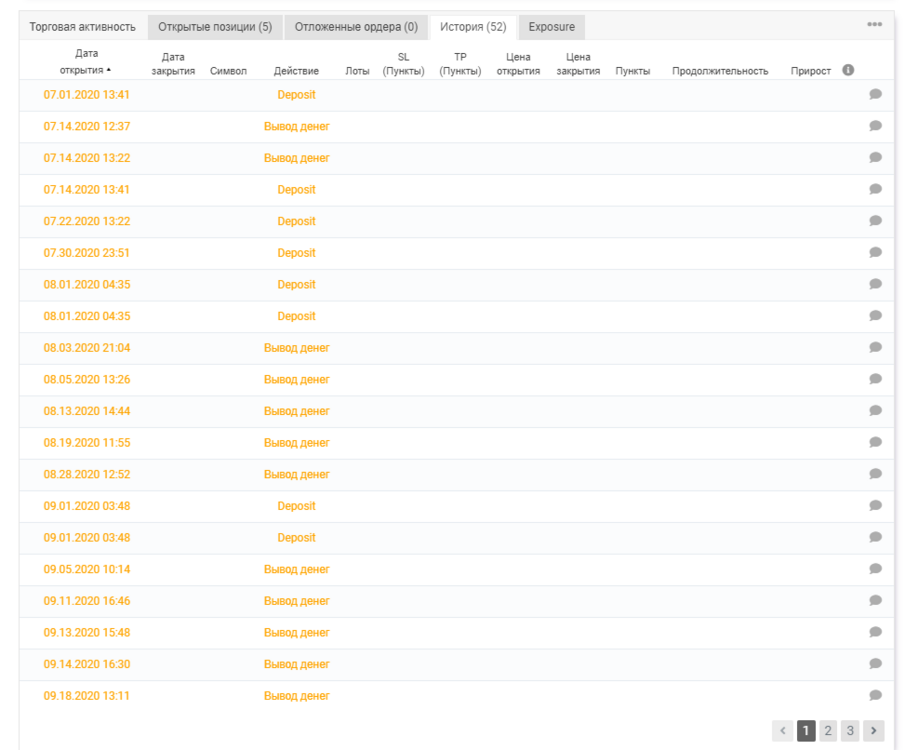Open comment icon for 09.11.2020 16:46 row

point(875,600)
